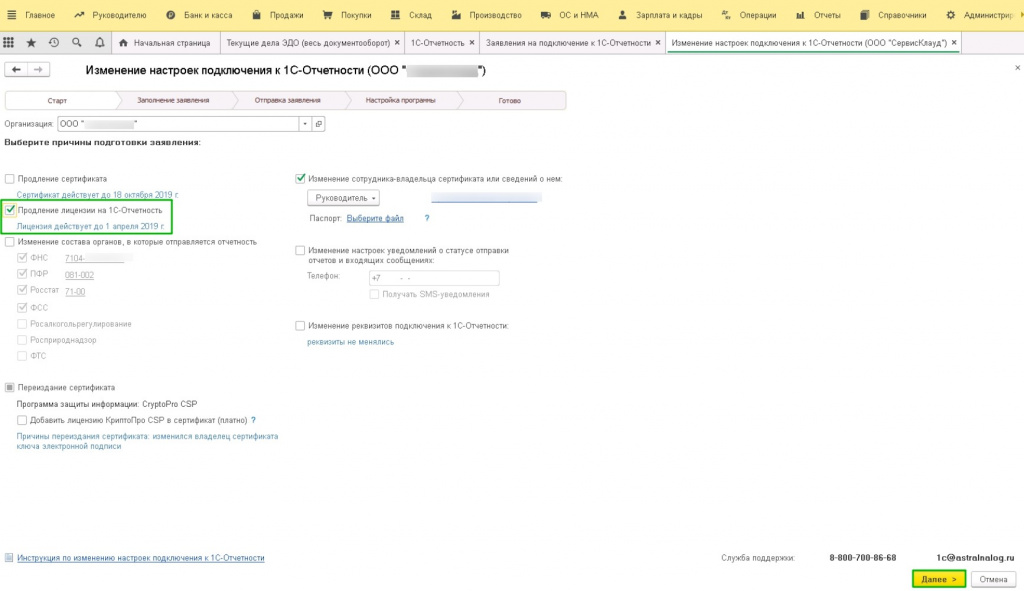1024x591 pixels.
Task: Switch to Начальная страница tab
Action: coord(165,42)
